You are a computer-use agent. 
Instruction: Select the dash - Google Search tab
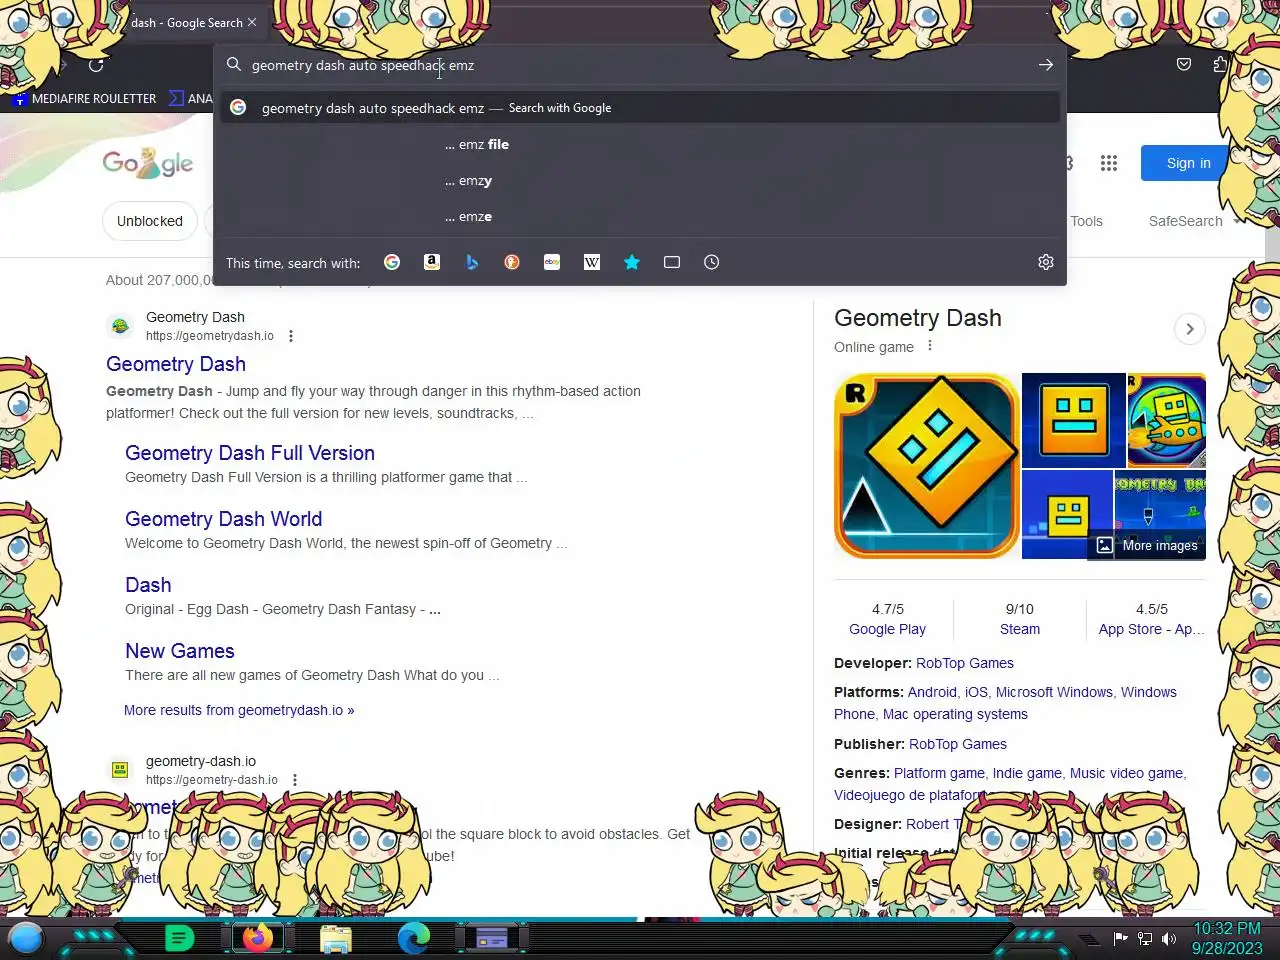coord(186,22)
